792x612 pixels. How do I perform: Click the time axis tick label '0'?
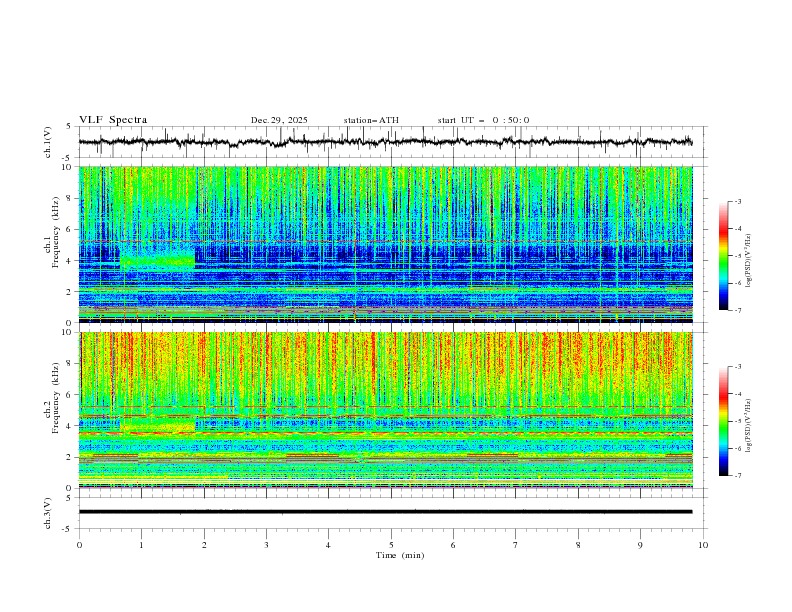[x=79, y=545]
